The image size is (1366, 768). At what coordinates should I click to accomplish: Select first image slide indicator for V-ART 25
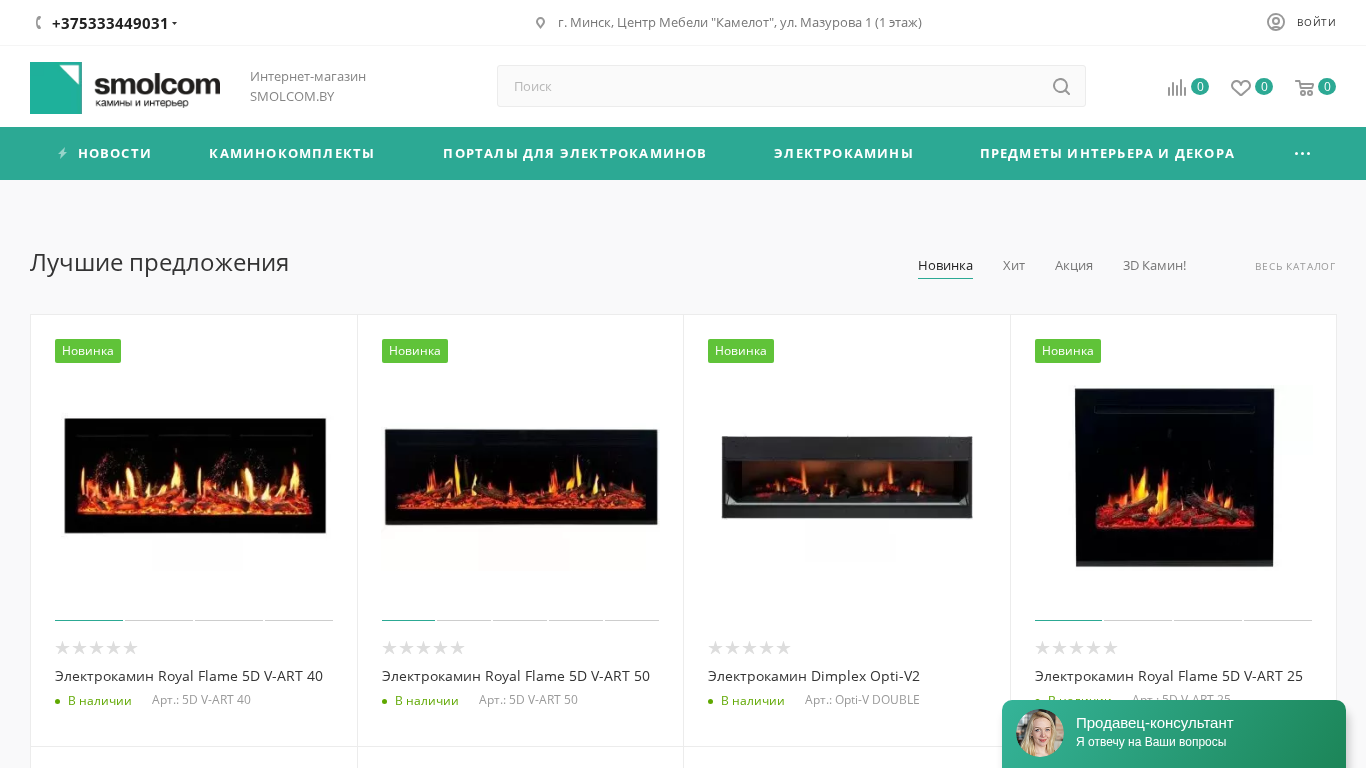coord(1068,620)
